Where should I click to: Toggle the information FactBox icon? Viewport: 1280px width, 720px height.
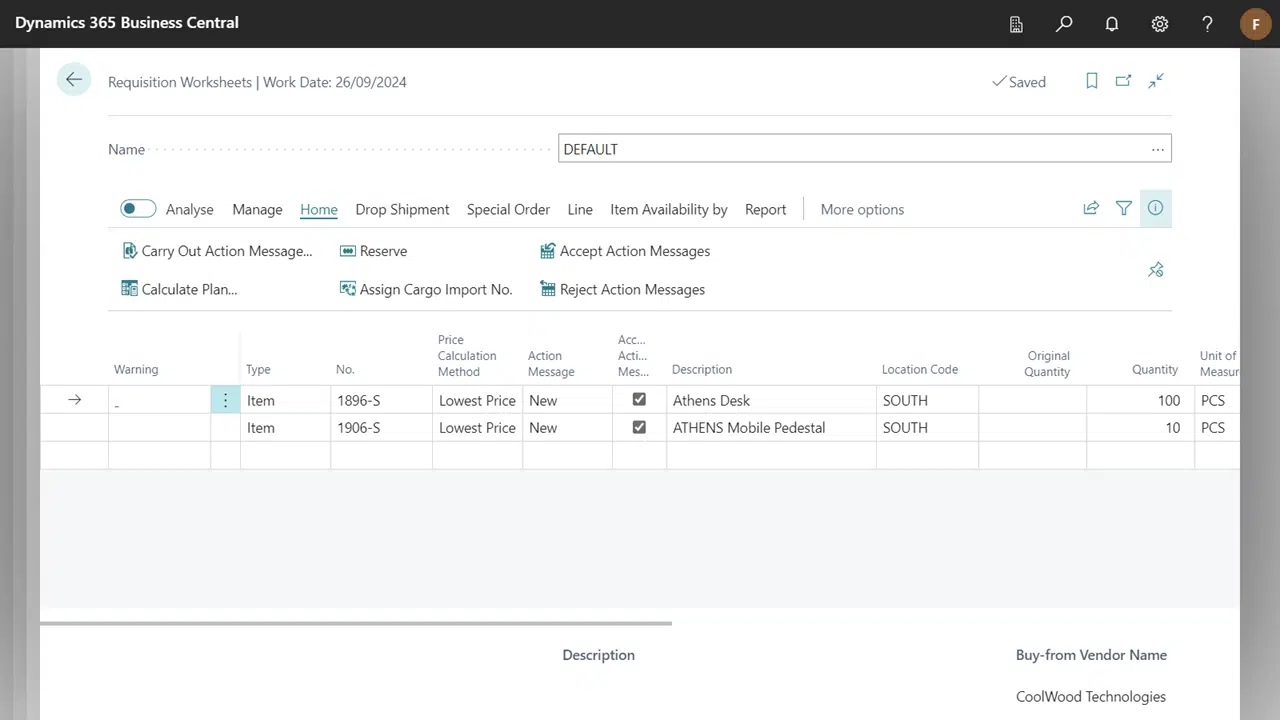click(x=1156, y=208)
